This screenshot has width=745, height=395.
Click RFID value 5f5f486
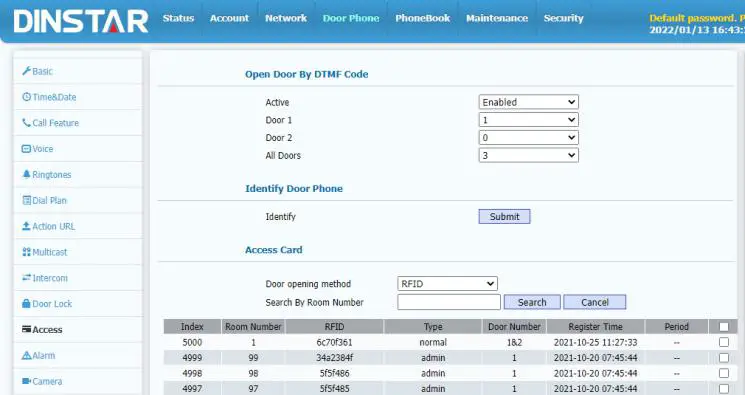click(334, 373)
